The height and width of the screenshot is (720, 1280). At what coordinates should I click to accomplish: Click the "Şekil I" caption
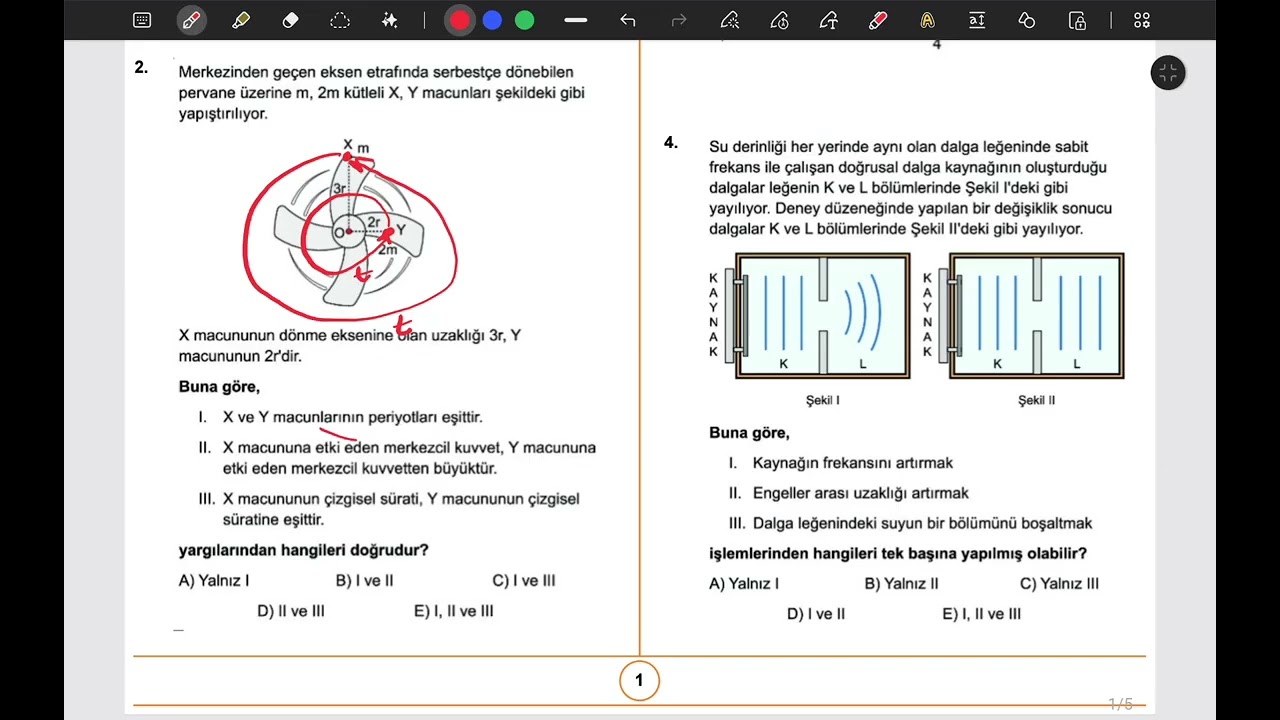[x=823, y=400]
